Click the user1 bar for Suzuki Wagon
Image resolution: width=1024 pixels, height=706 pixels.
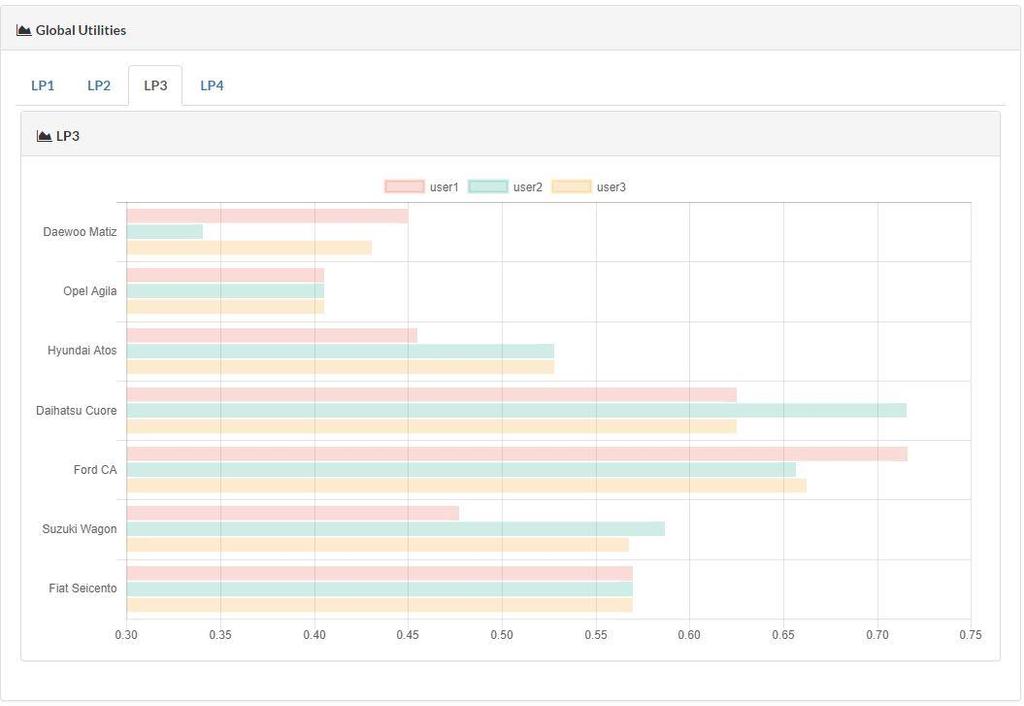pyautogui.click(x=293, y=513)
